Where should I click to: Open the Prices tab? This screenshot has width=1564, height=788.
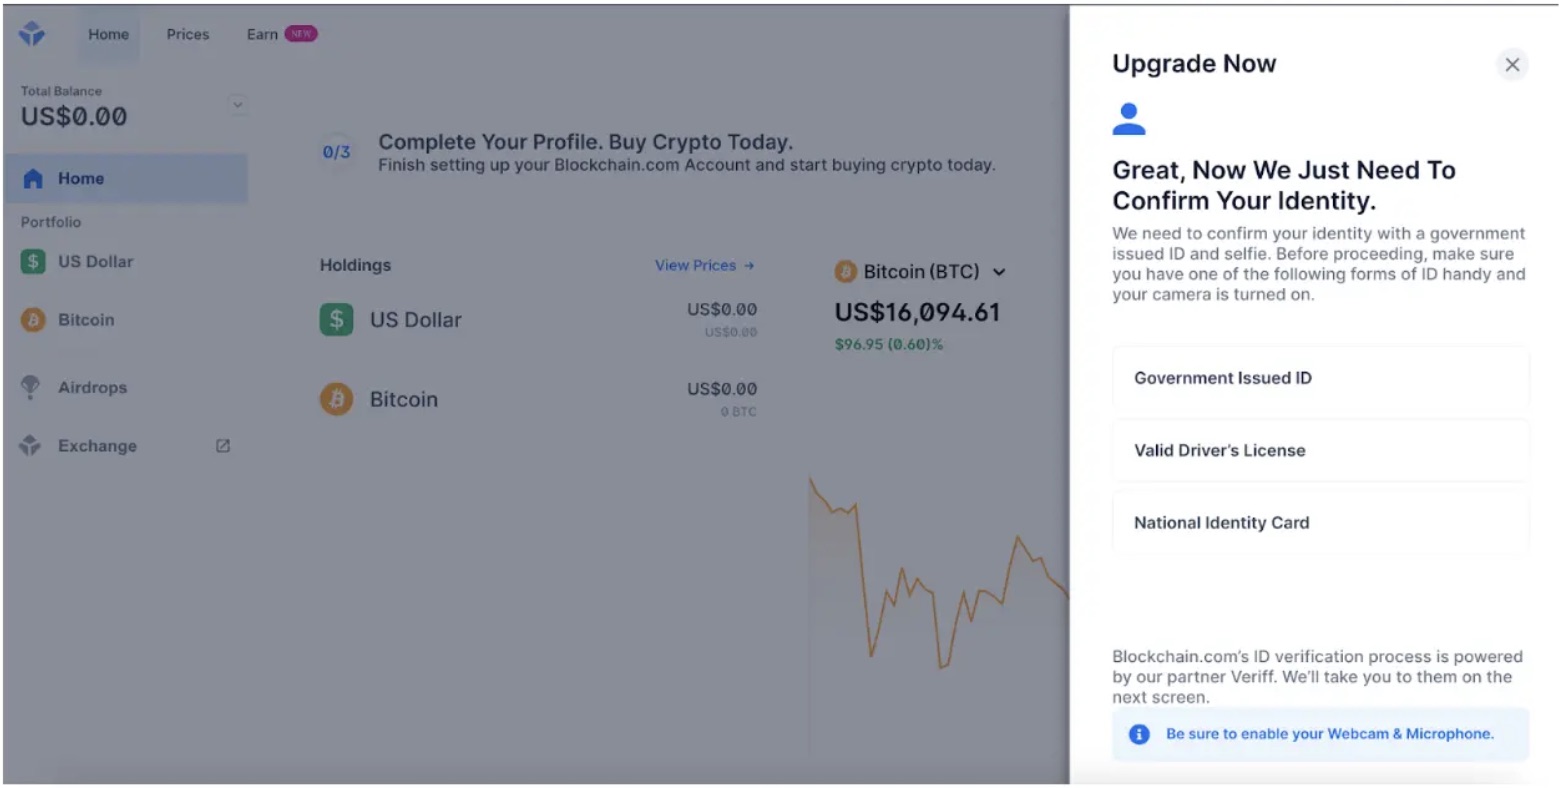pos(188,34)
